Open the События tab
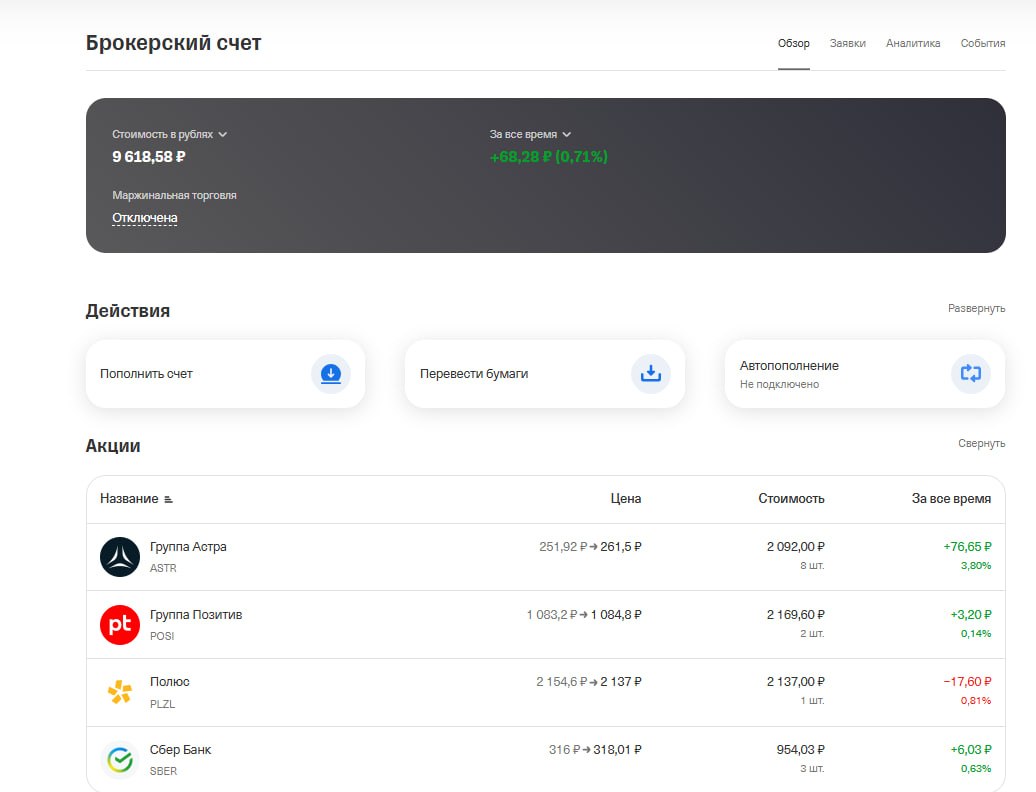The width and height of the screenshot is (1036, 792). pos(982,44)
